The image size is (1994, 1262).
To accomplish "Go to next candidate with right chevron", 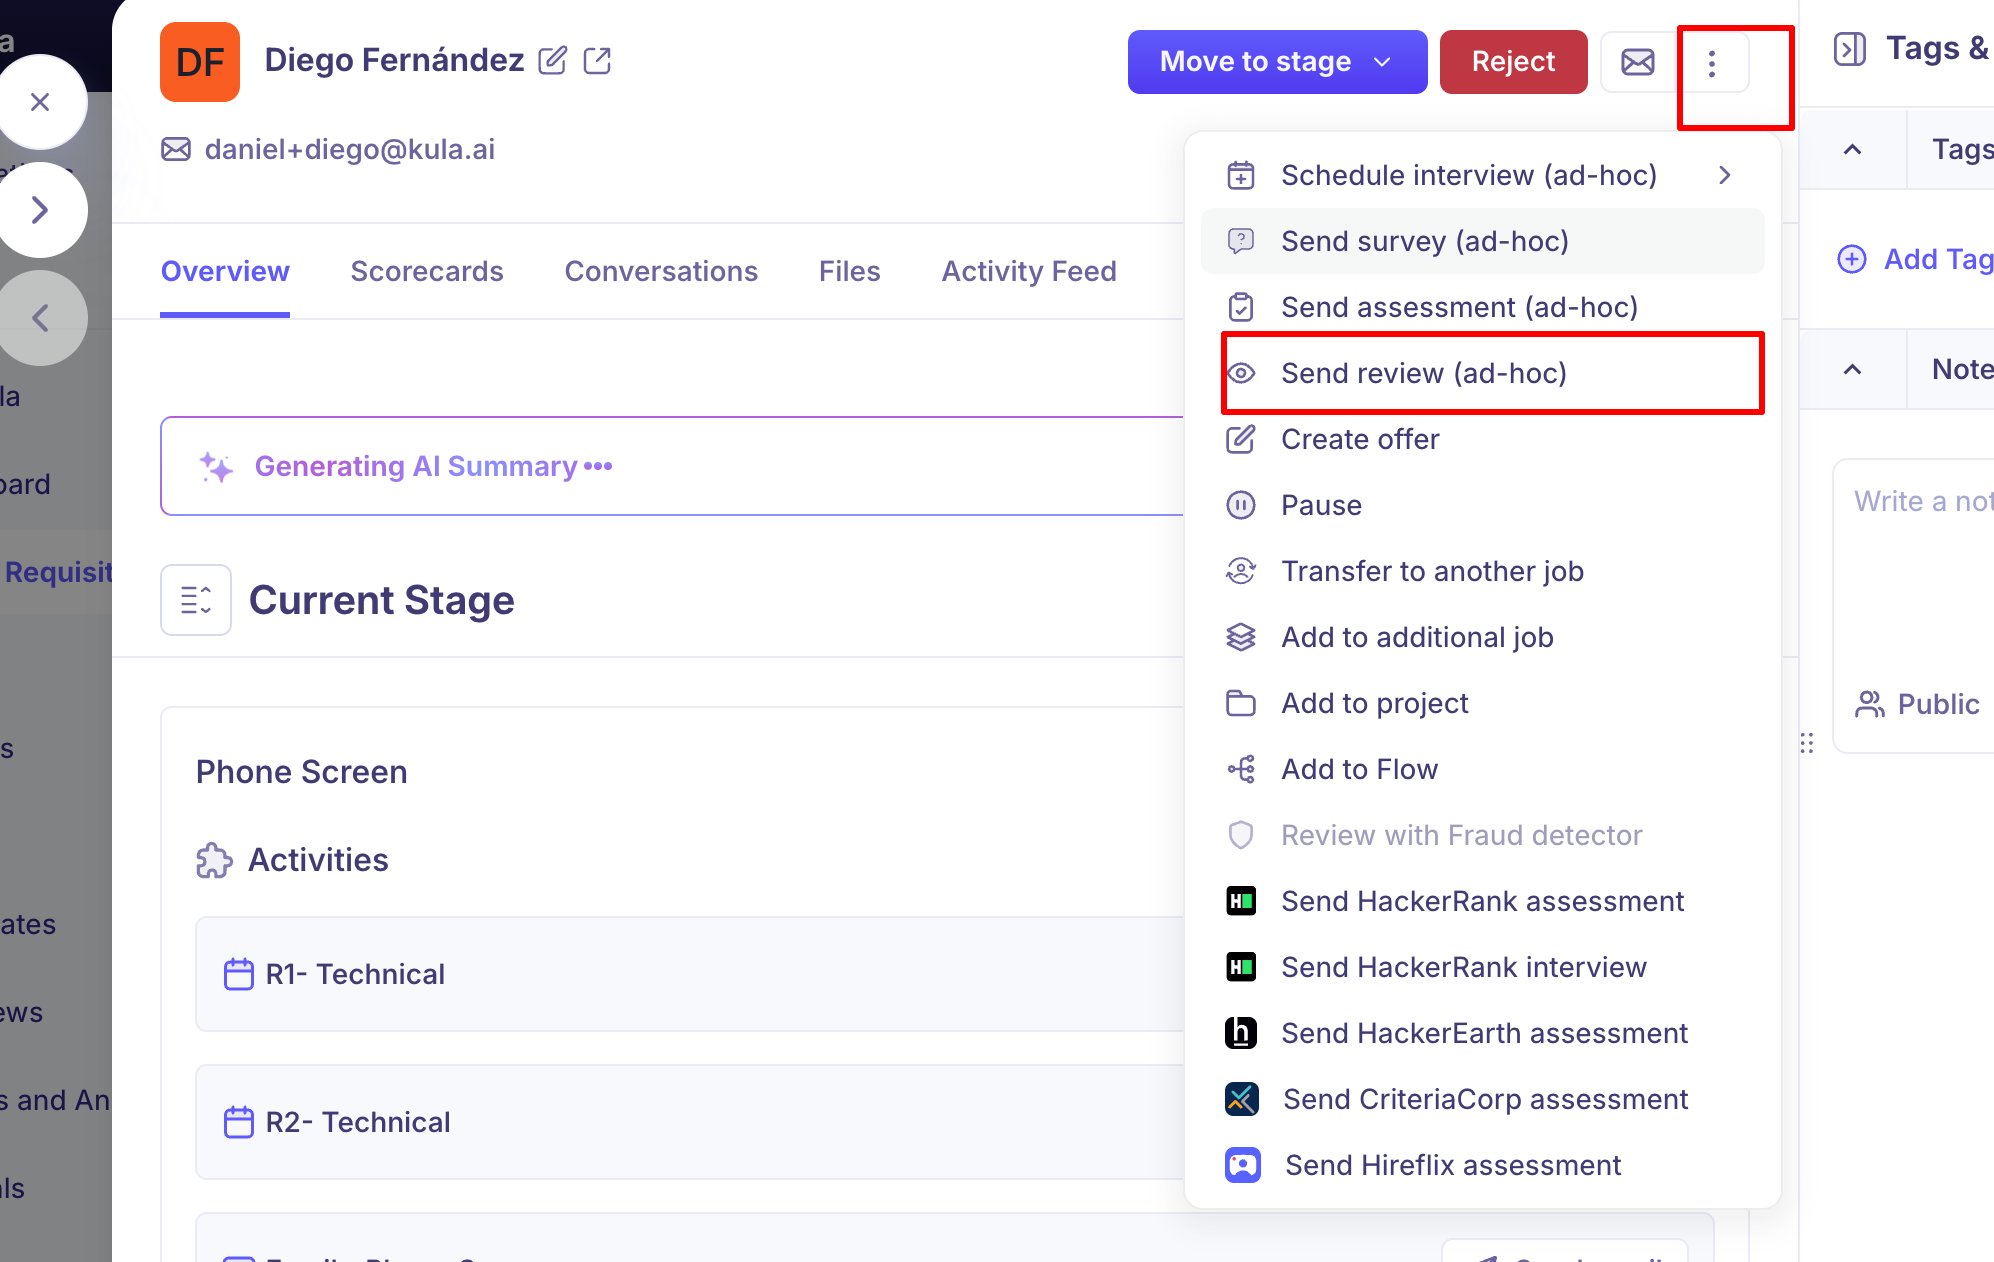I will [x=40, y=210].
